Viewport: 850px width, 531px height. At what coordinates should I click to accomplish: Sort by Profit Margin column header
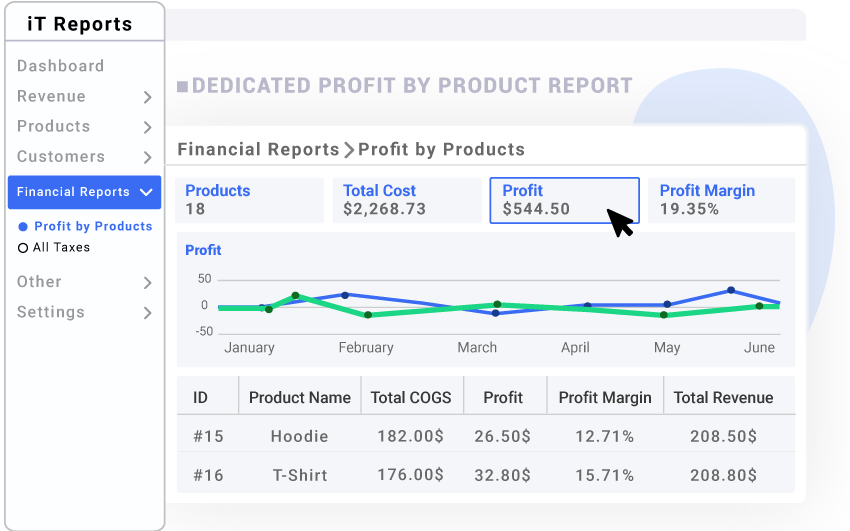[605, 398]
